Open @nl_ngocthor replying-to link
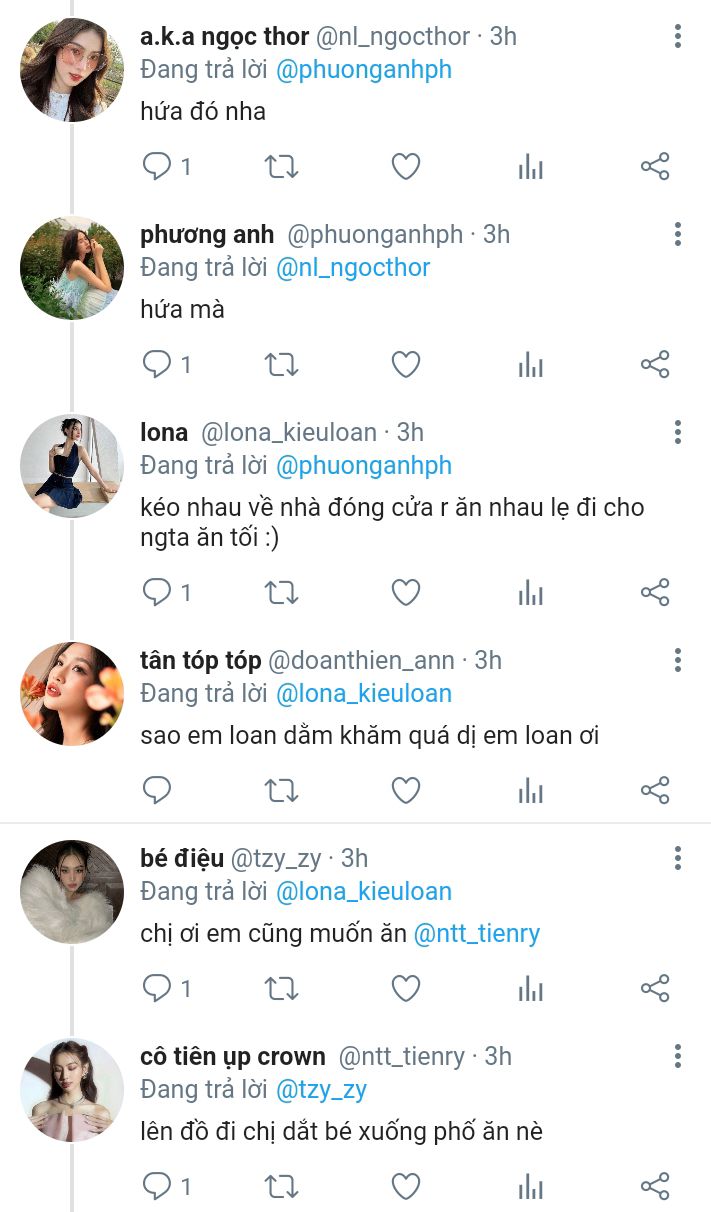Screen dimensions: 711x1212 click(x=353, y=268)
